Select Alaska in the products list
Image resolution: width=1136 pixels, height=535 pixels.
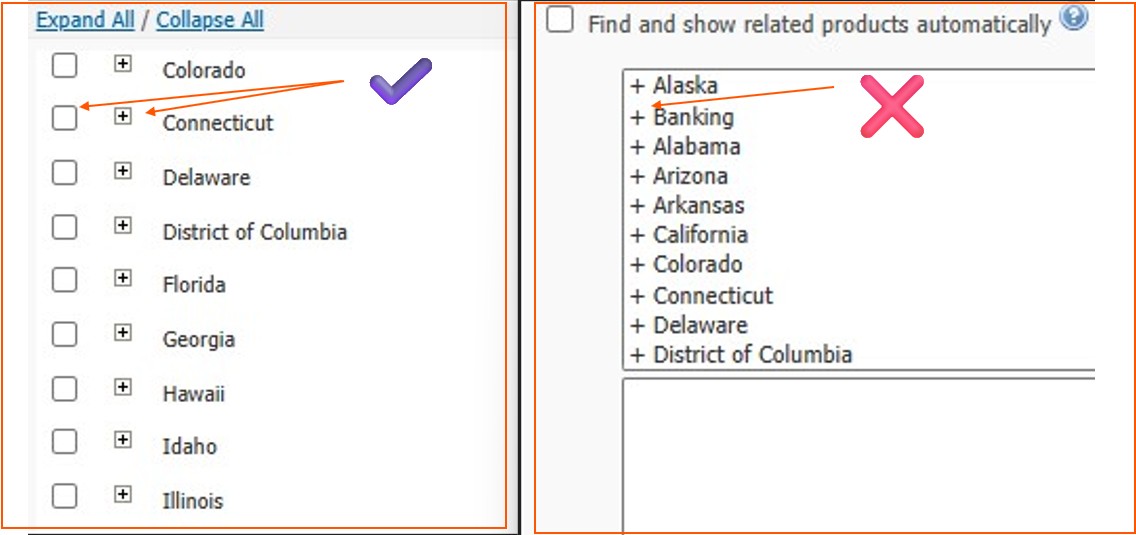(685, 86)
